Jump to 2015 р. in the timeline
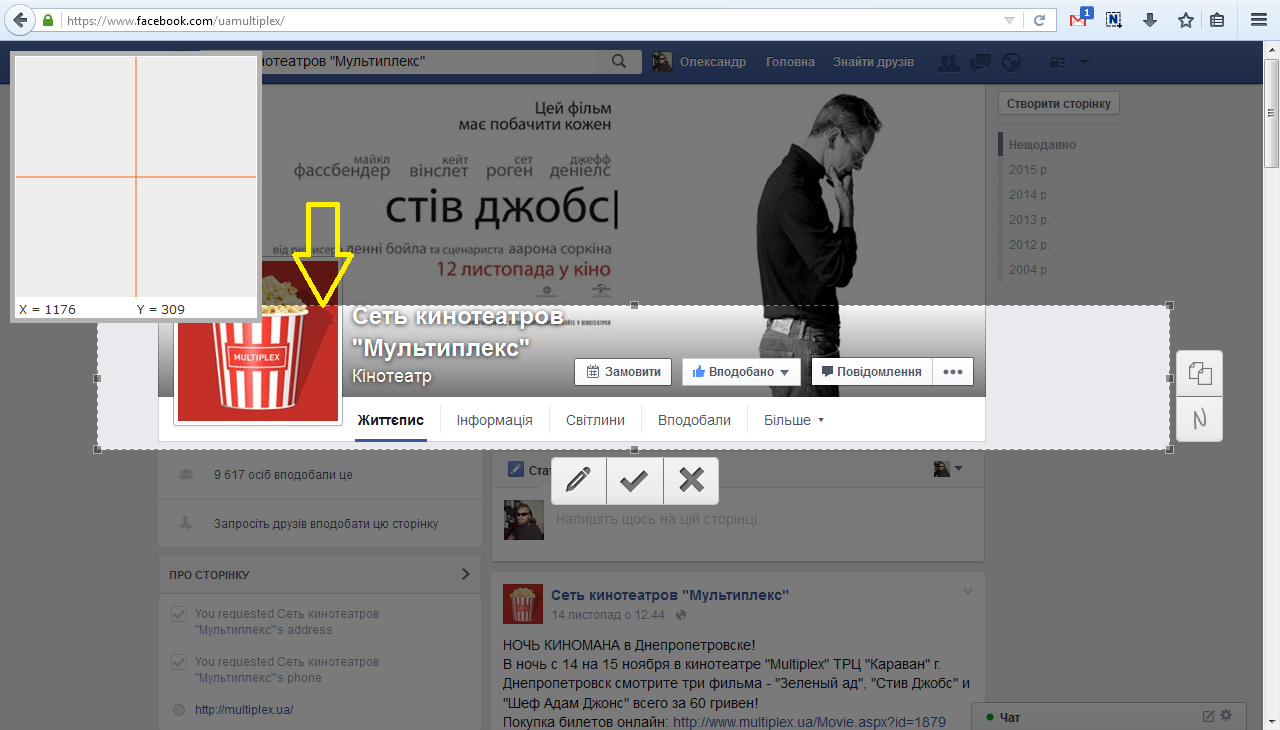Image resolution: width=1280 pixels, height=730 pixels. coord(1029,170)
